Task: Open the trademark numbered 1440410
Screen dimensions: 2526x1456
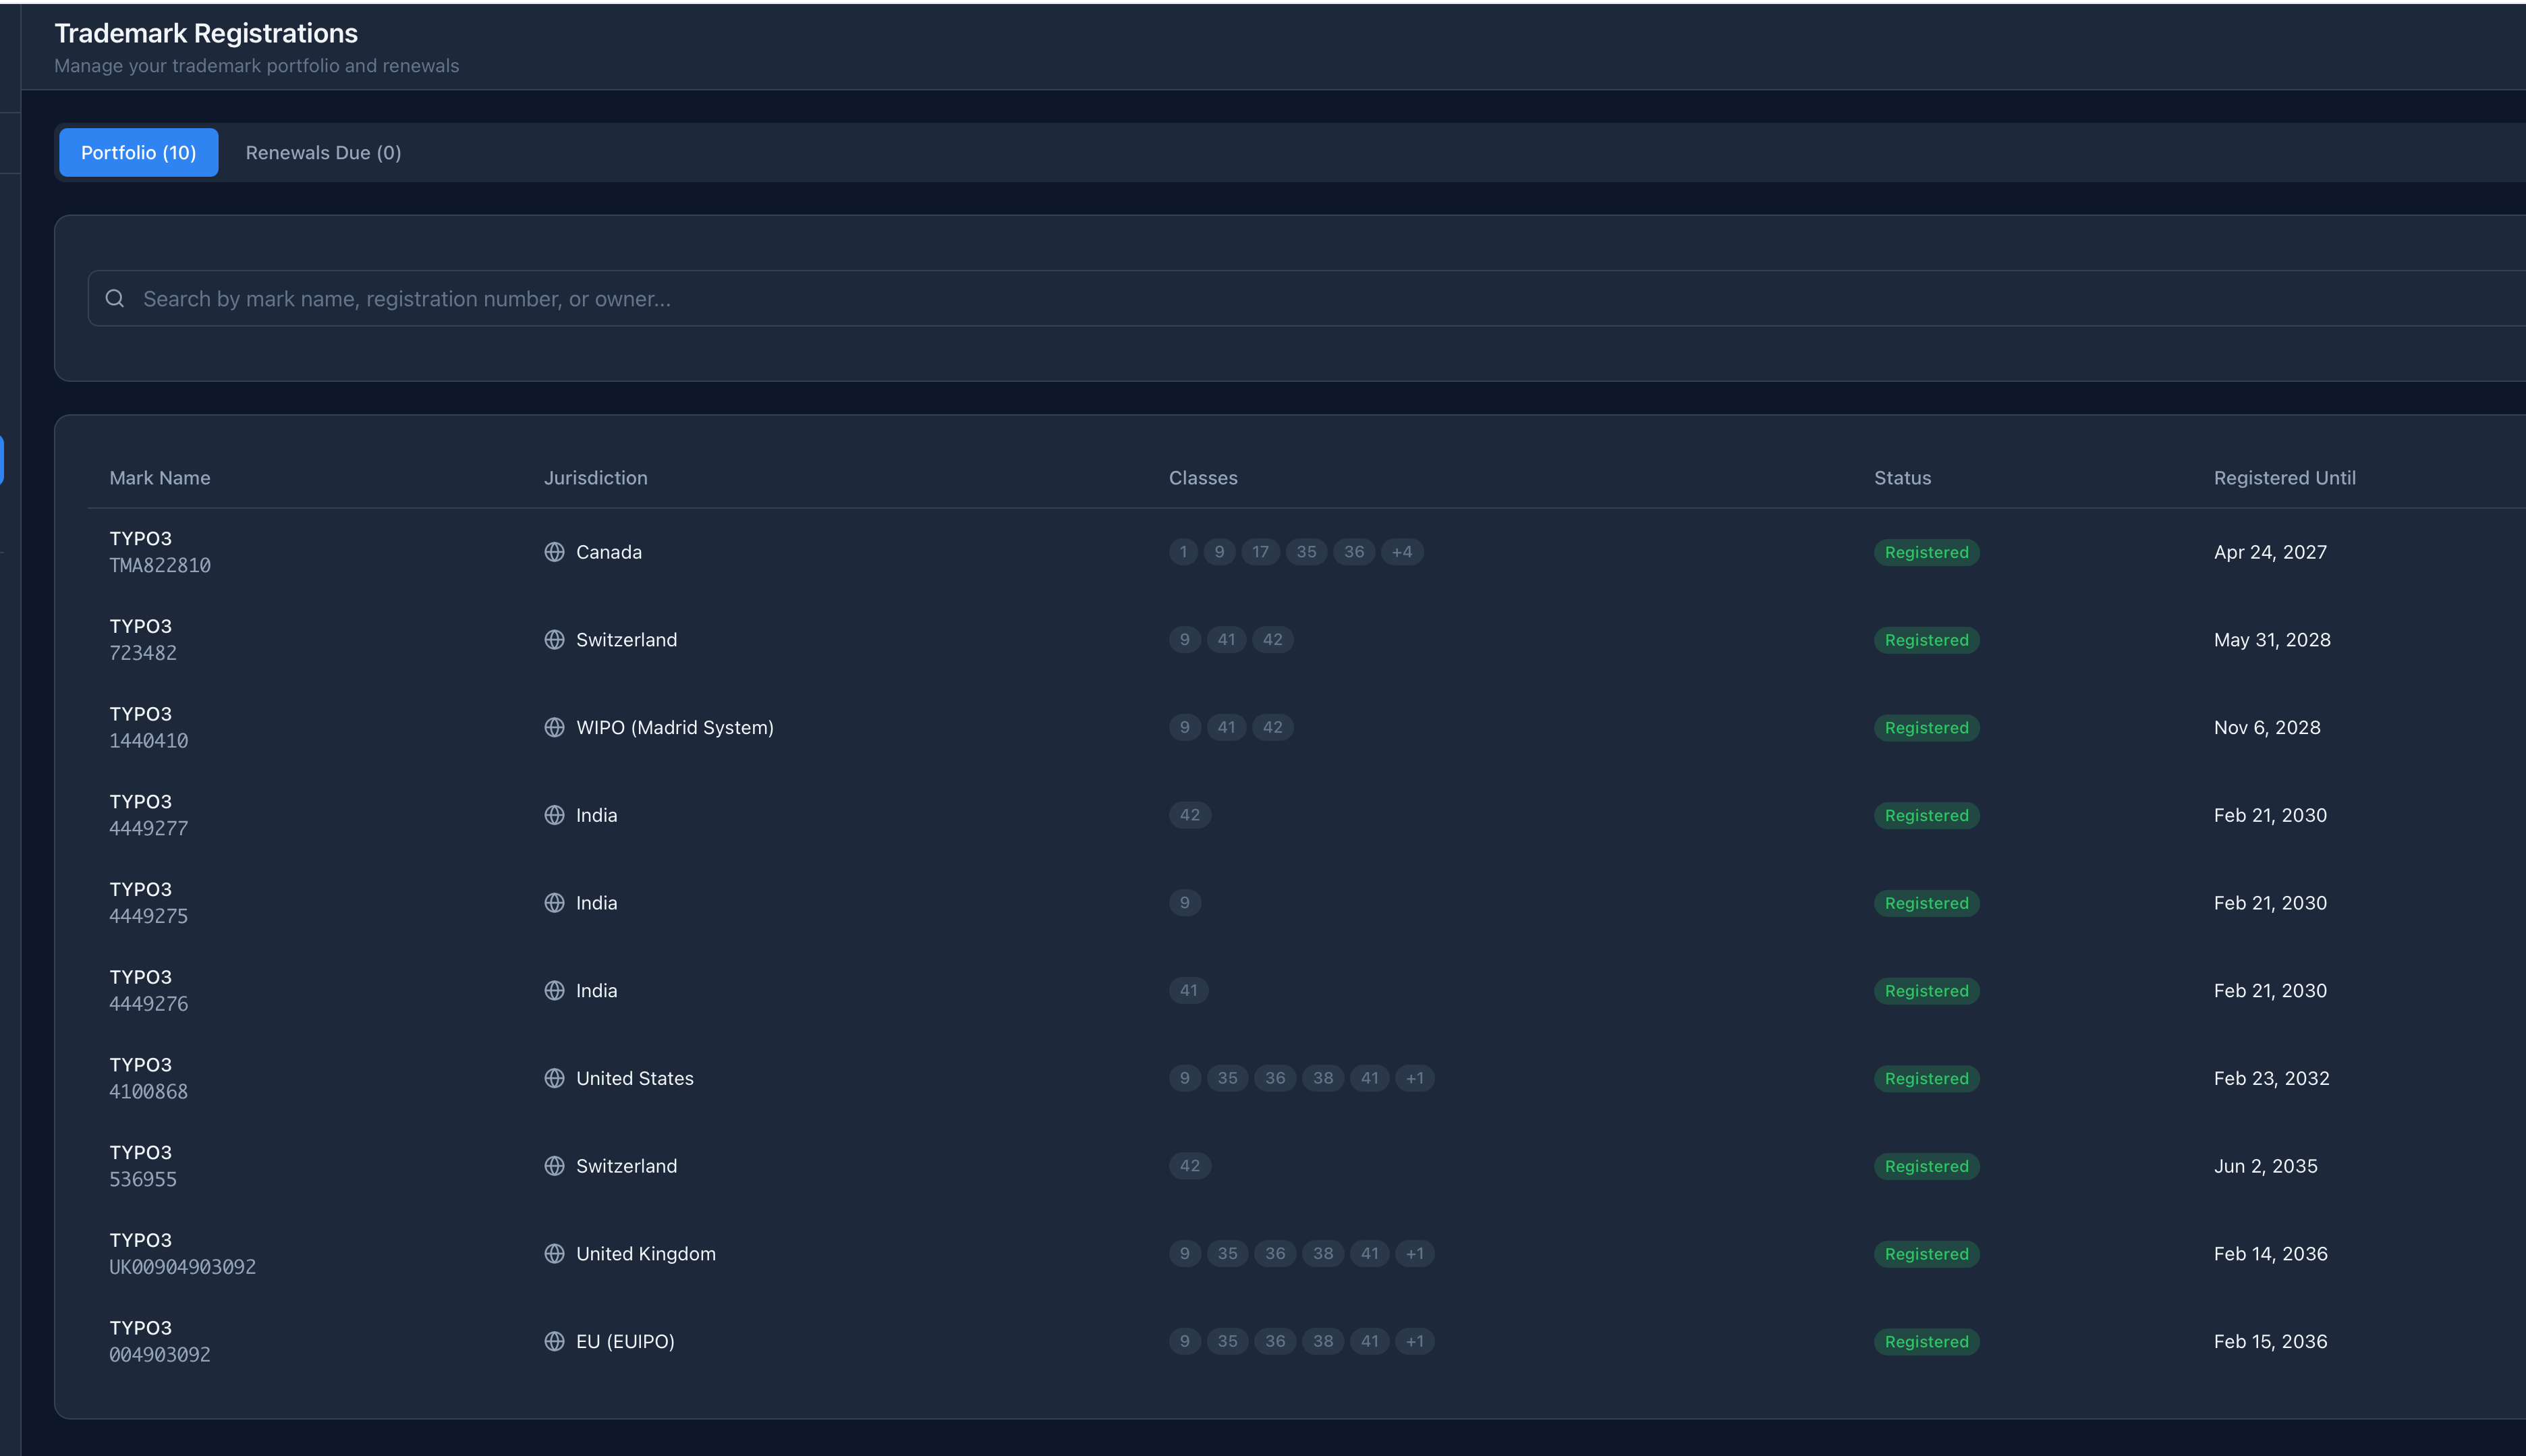Action: pos(149,741)
